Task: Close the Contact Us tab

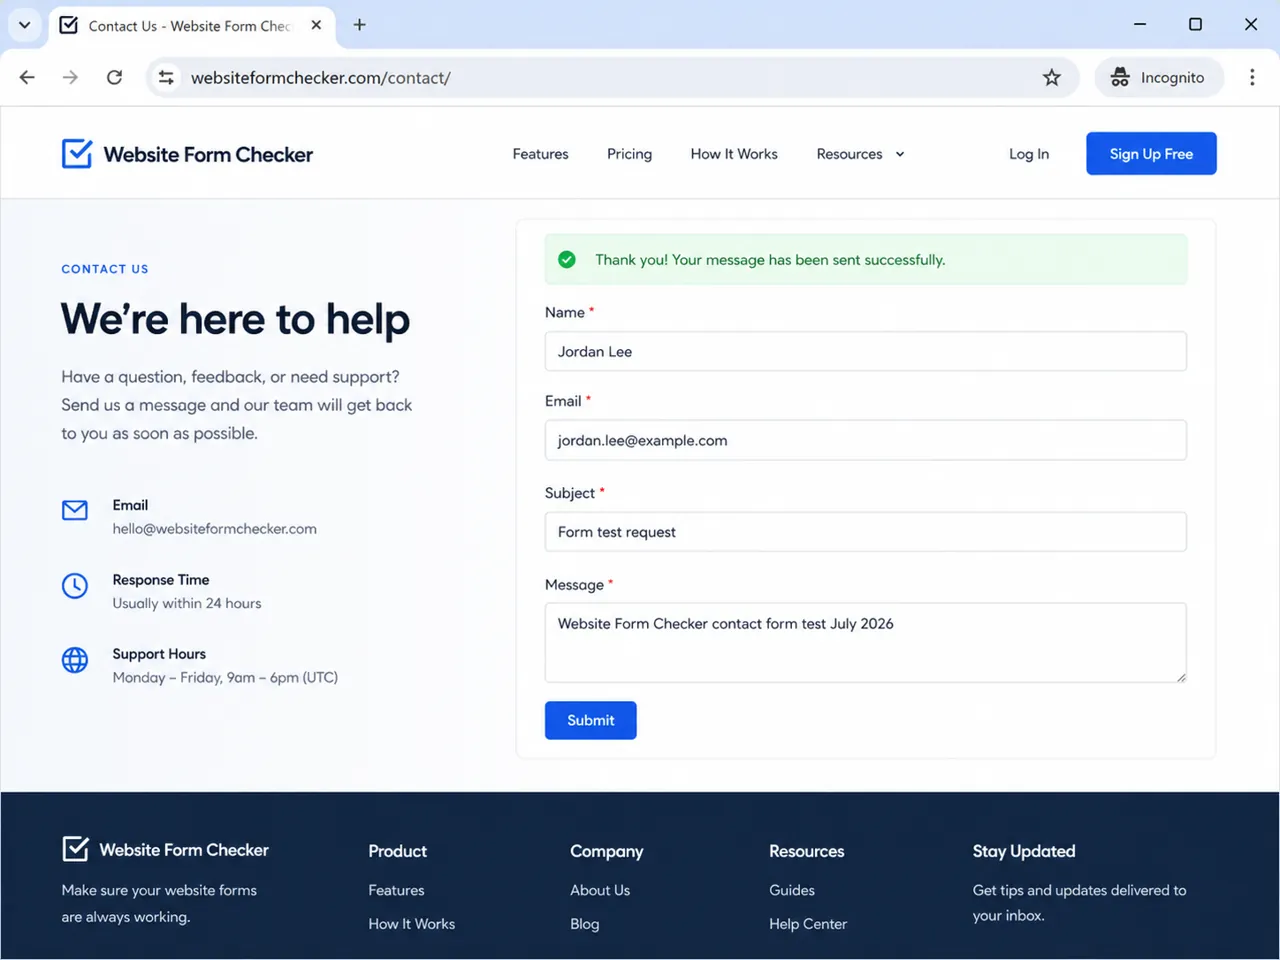Action: pyautogui.click(x=316, y=25)
